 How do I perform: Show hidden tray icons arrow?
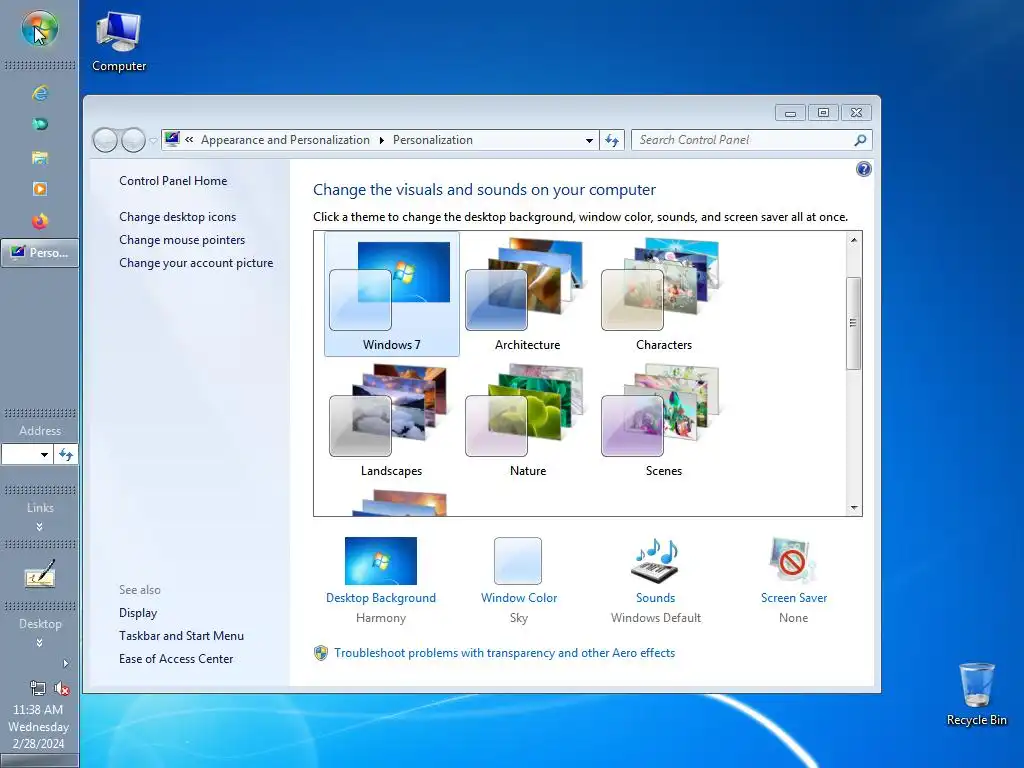(65, 664)
